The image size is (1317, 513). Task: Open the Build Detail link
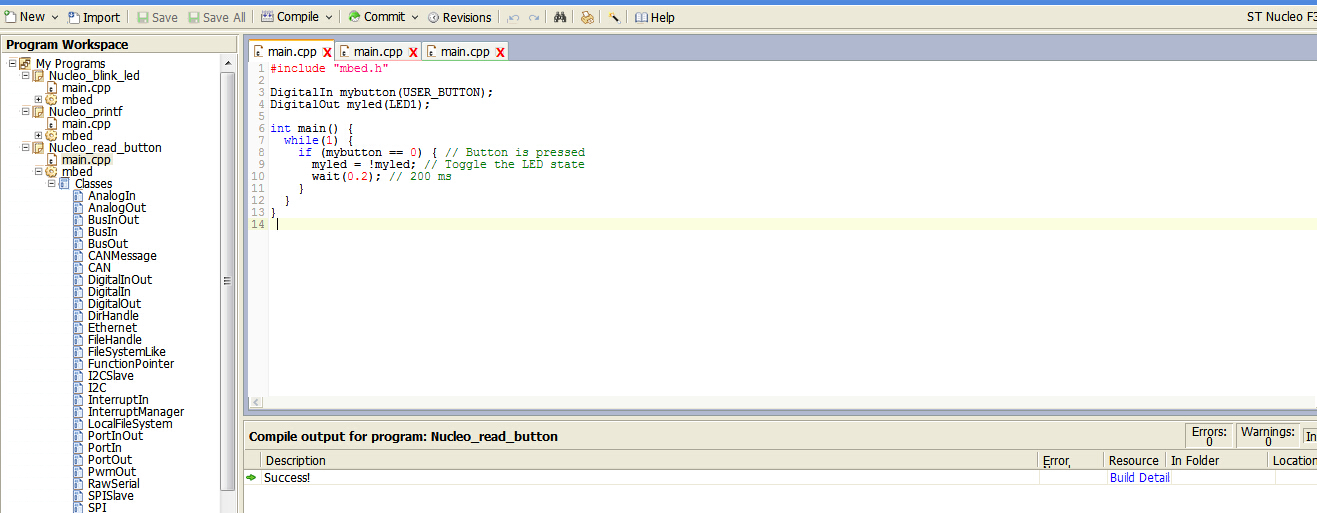1139,478
